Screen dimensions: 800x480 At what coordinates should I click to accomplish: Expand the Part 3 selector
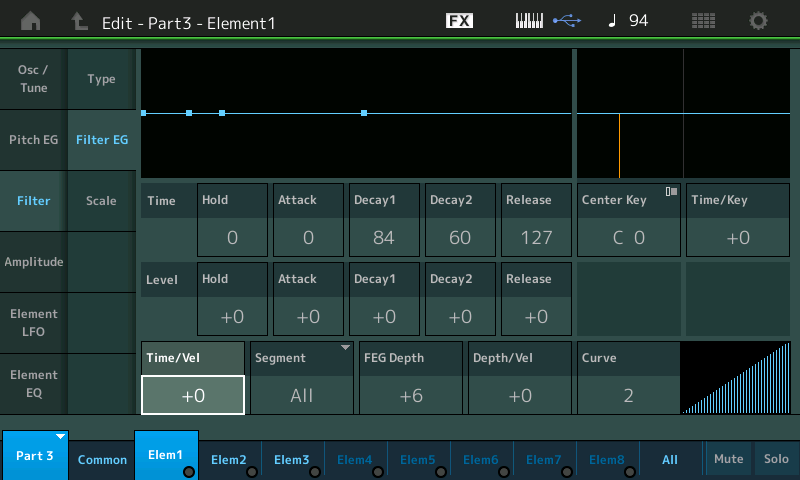click(35, 455)
